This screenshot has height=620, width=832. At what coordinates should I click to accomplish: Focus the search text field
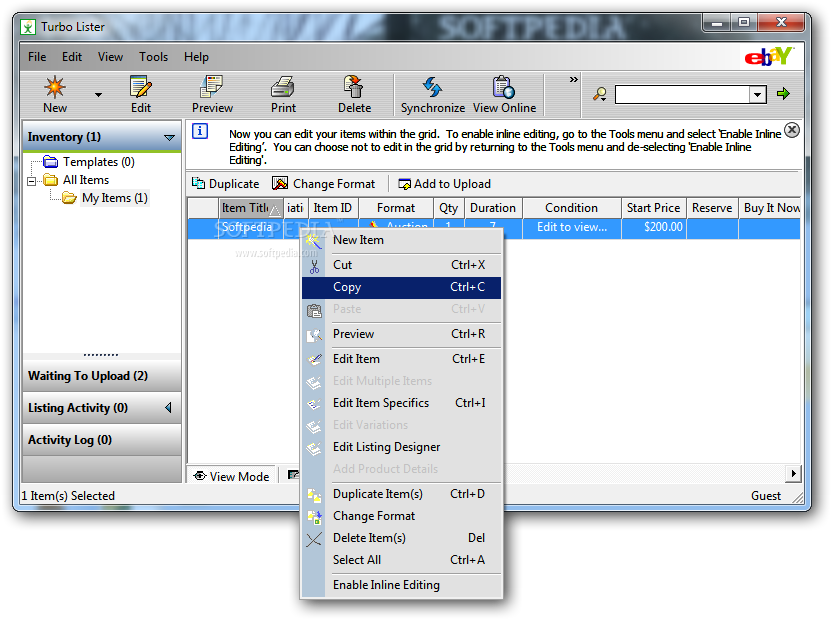click(x=682, y=94)
